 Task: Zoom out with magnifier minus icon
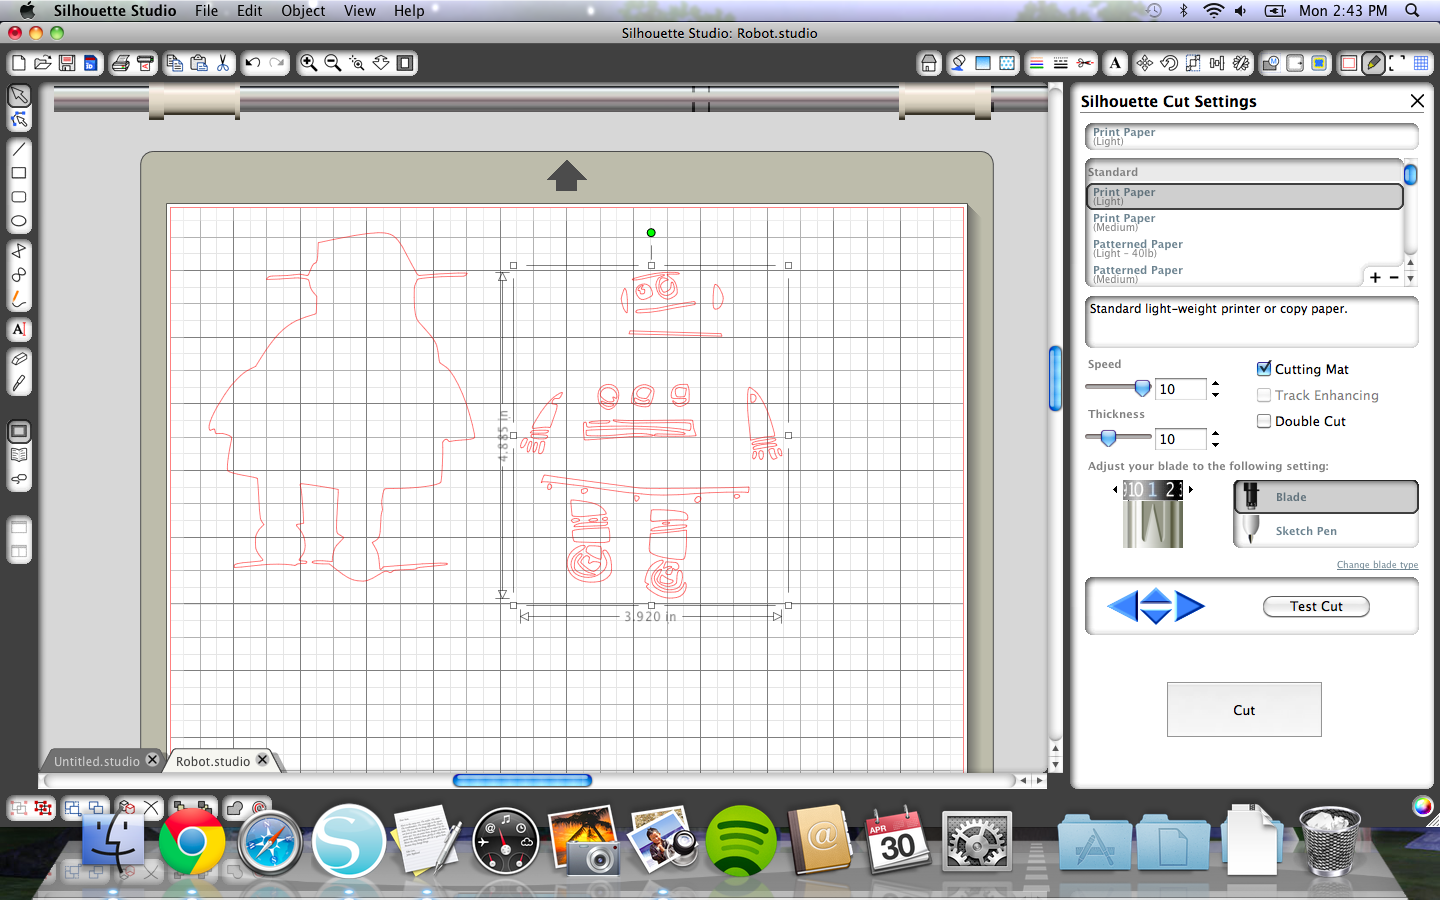[333, 63]
